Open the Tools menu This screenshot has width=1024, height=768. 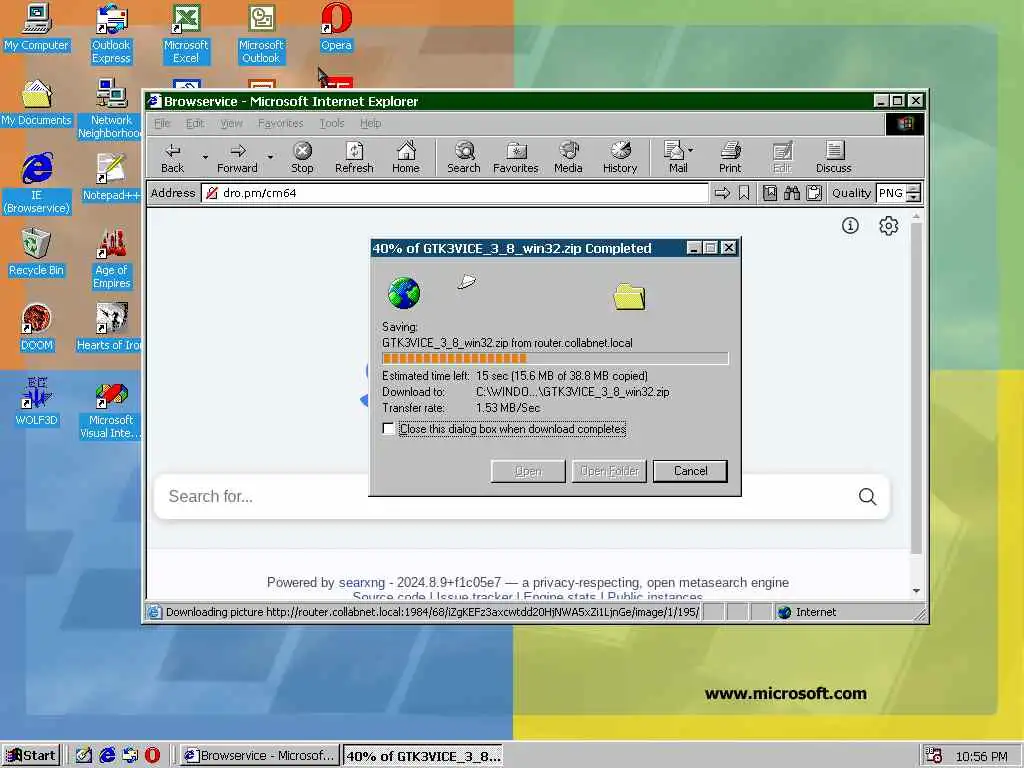pyautogui.click(x=332, y=123)
